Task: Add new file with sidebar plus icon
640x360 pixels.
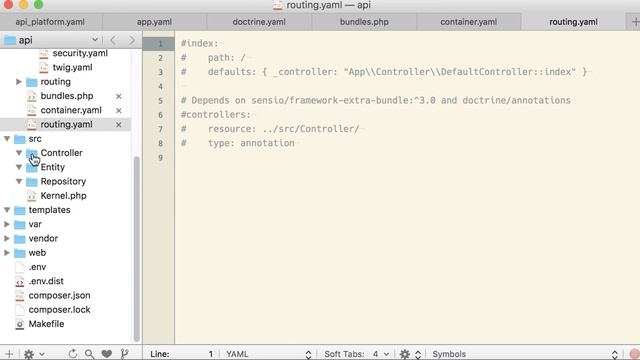Action: tap(9, 354)
